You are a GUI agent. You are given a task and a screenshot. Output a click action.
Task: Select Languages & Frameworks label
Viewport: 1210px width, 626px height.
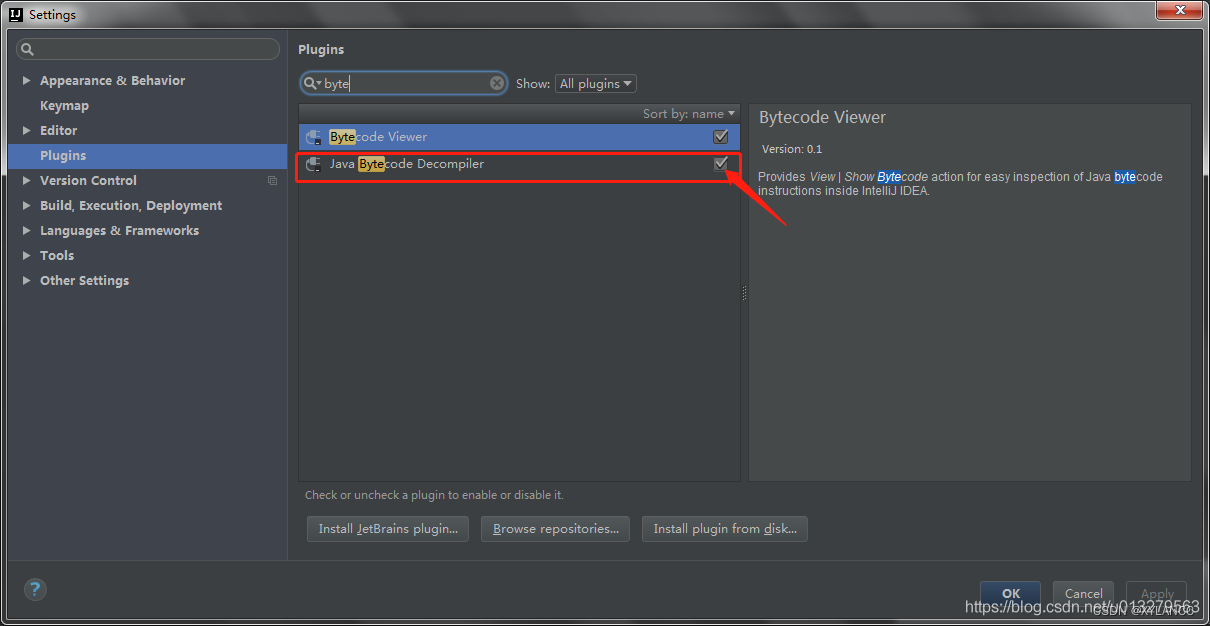119,231
